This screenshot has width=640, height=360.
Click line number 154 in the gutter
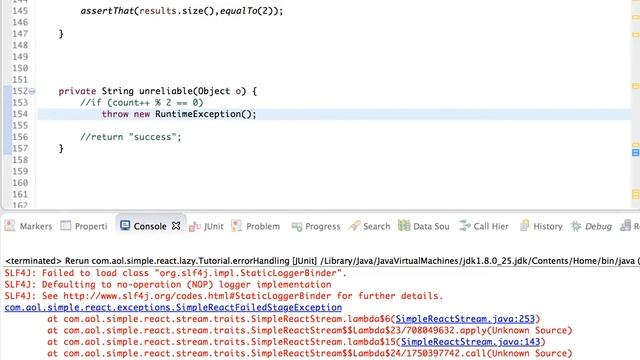[x=20, y=114]
